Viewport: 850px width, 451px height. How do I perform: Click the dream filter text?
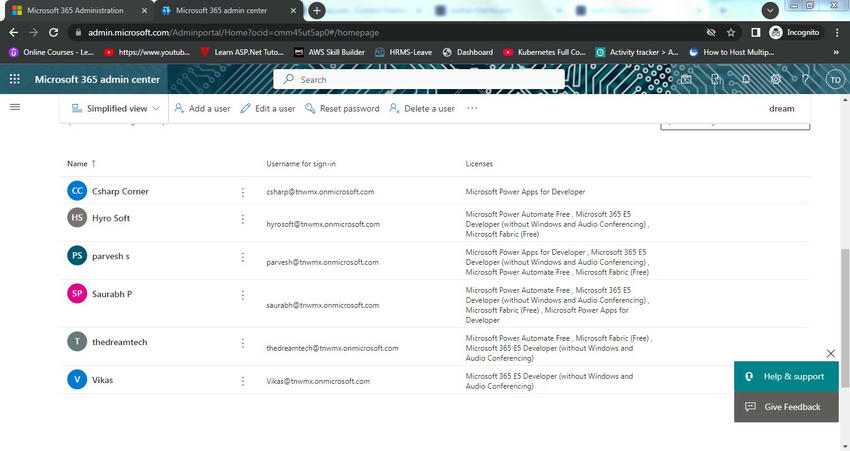coord(781,108)
